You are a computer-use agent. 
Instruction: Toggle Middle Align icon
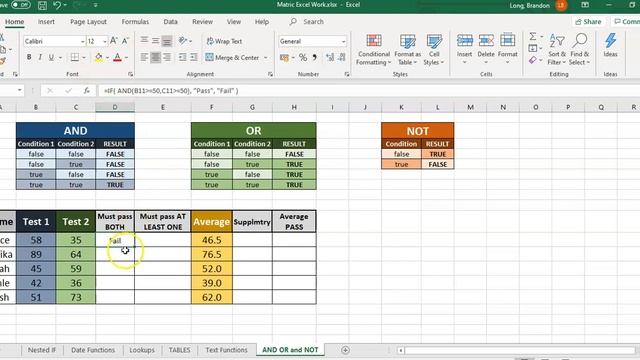pyautogui.click(x=156, y=41)
